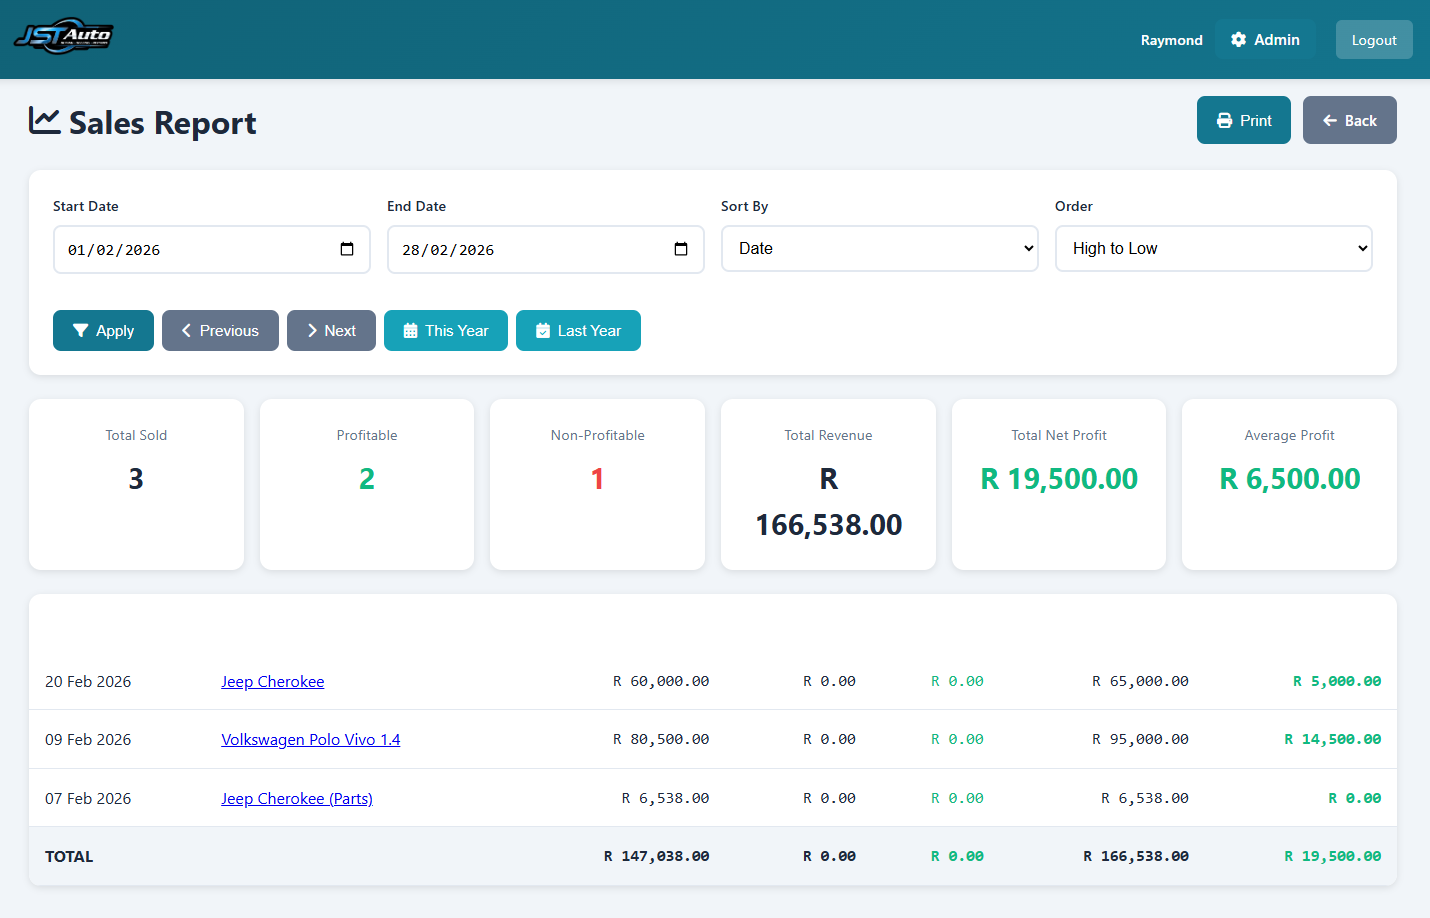Open the Jeep Cherokee sale record

coord(272,681)
